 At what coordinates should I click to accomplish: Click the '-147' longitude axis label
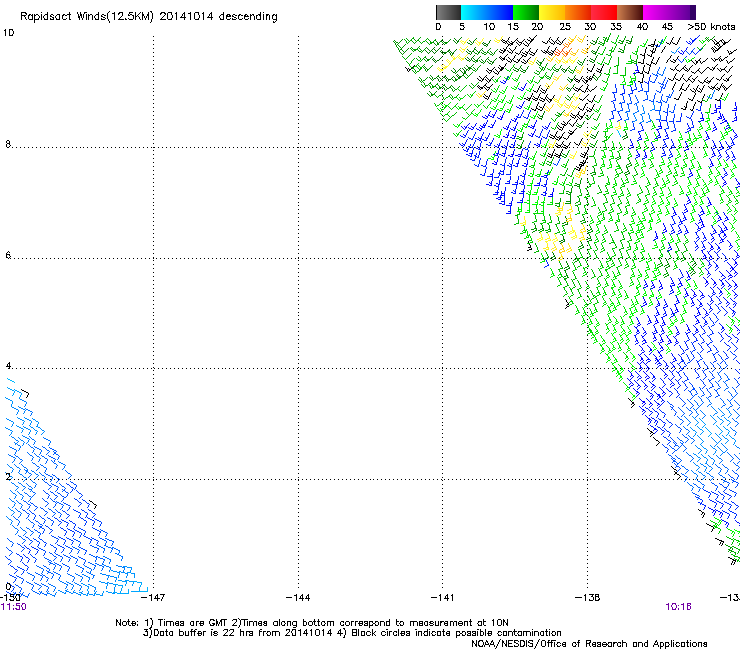tap(153, 598)
